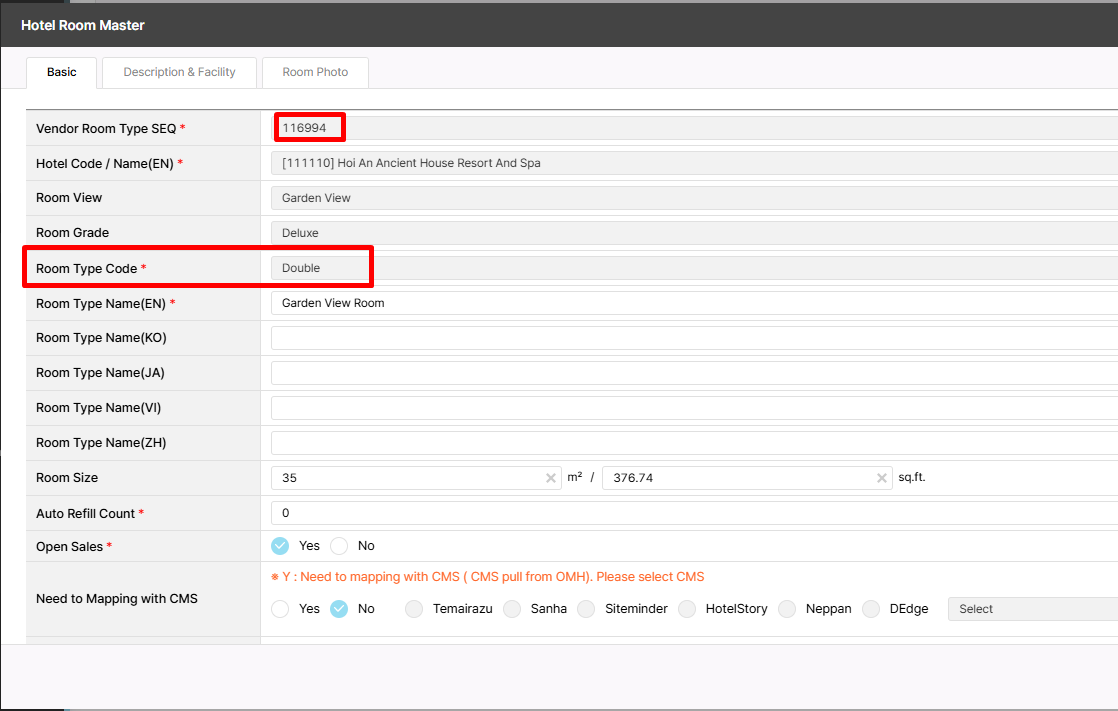Image resolution: width=1118 pixels, height=711 pixels.
Task: Open the Room Photo tab
Action: (x=315, y=72)
